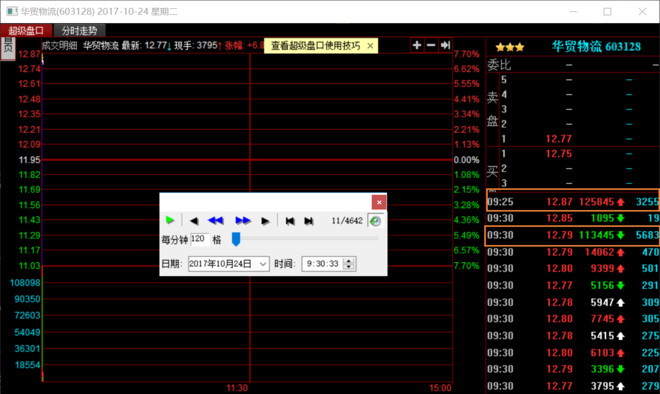660x394 pixels.
Task: Jump to last record button
Action: (309, 221)
